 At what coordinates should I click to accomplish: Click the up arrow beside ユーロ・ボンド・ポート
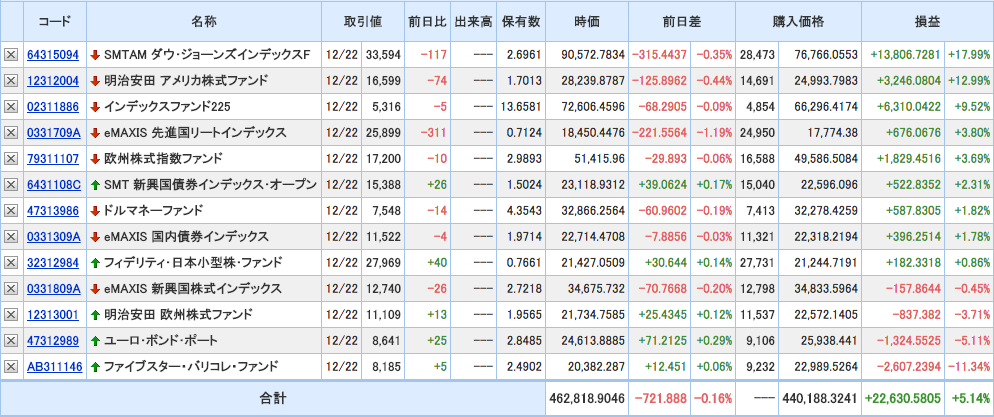point(95,340)
